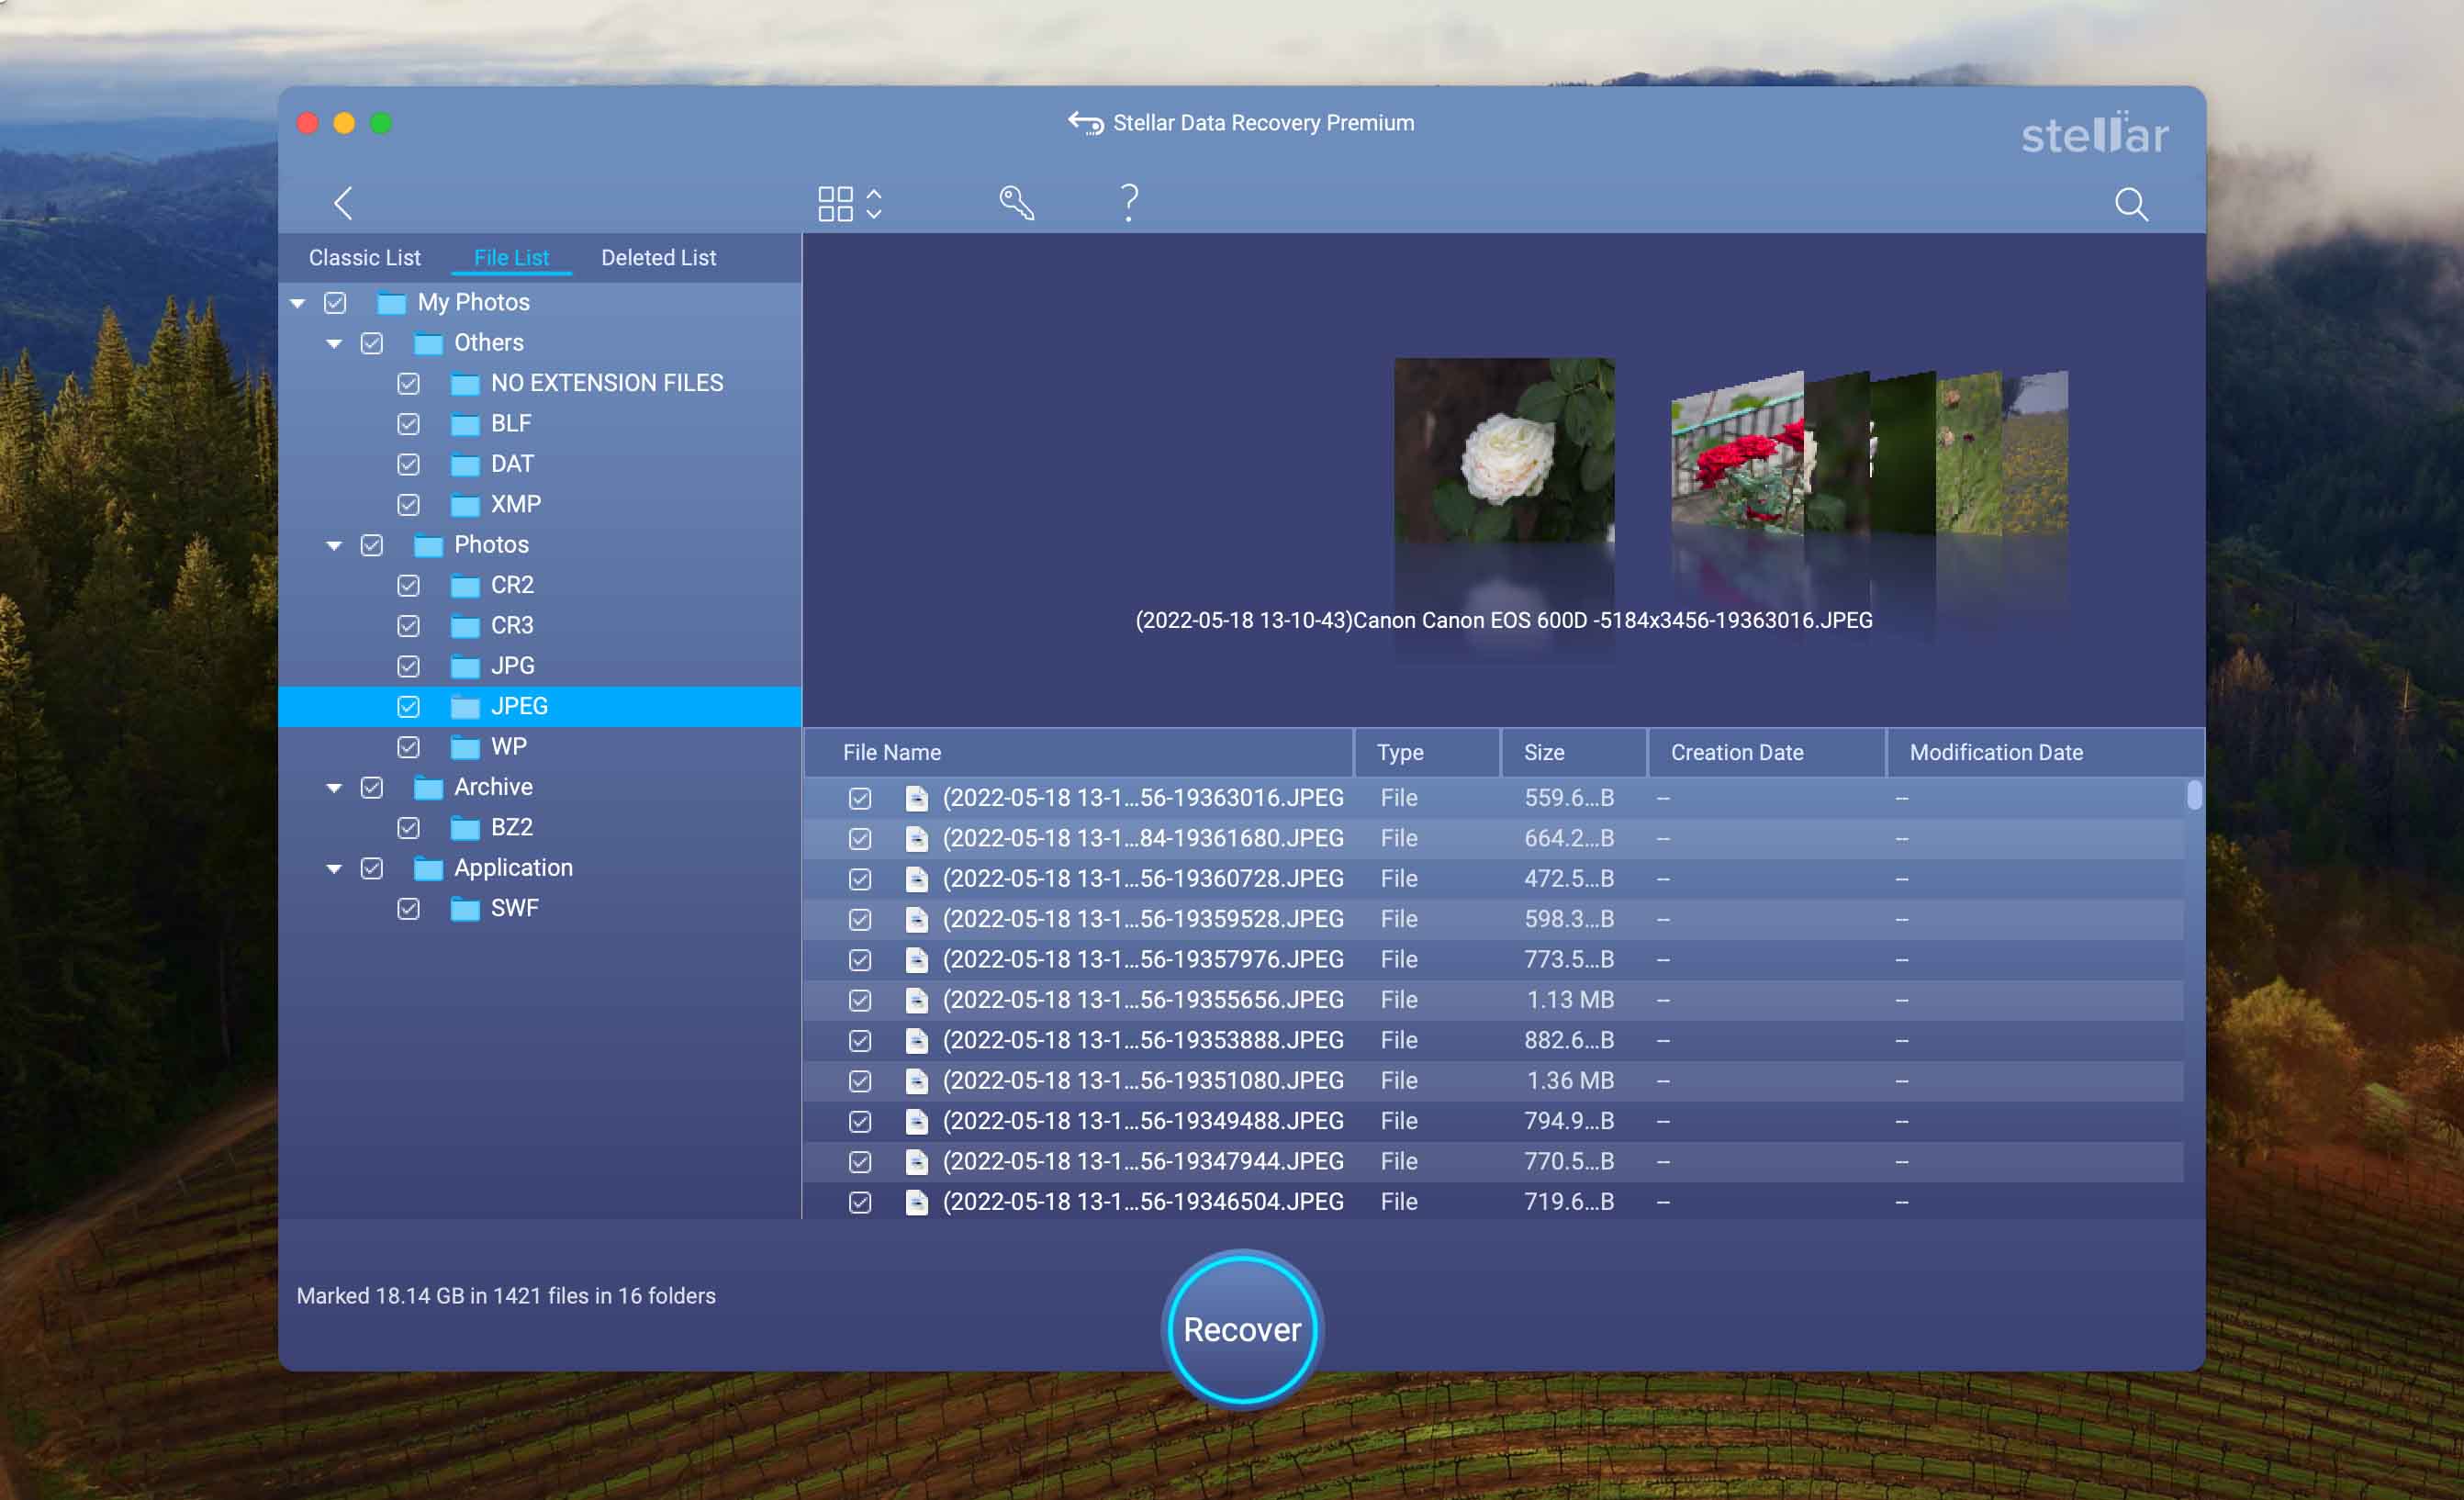This screenshot has height=1500, width=2464.
Task: Click 'Marked 18.14 GB in 1421 files' status
Action: tap(506, 1296)
